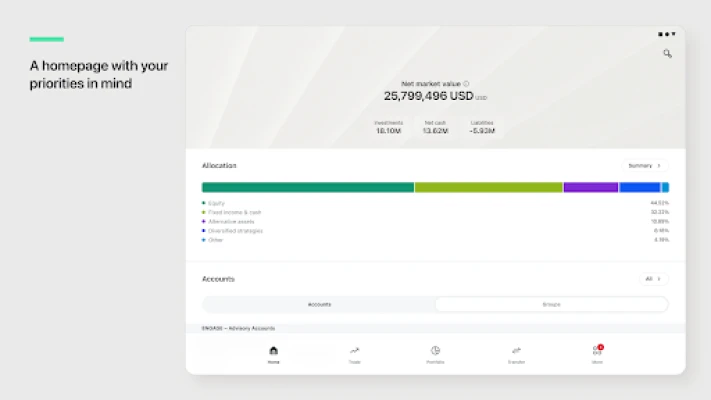Switch to the Groups segment tab
Viewport: 711px width, 400px height.
pyautogui.click(x=551, y=304)
